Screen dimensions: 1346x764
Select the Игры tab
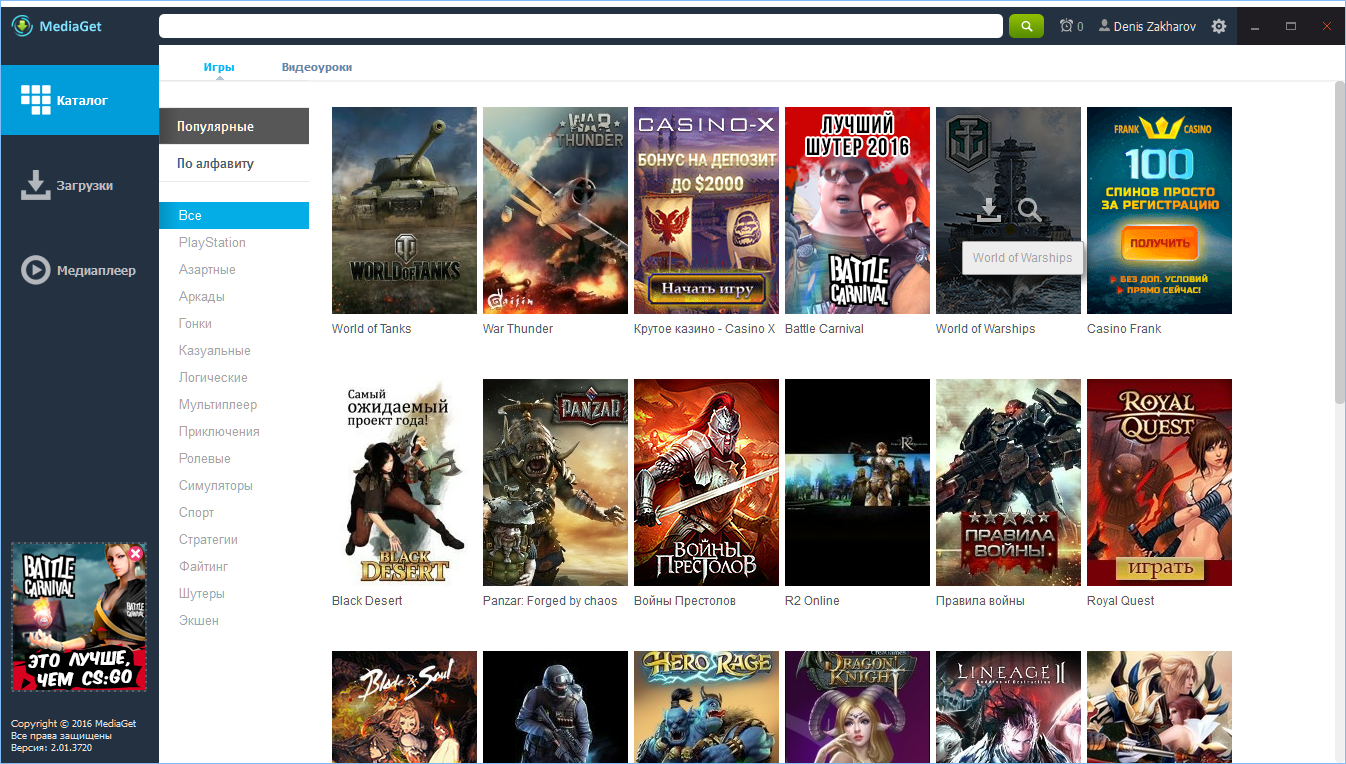coord(219,67)
